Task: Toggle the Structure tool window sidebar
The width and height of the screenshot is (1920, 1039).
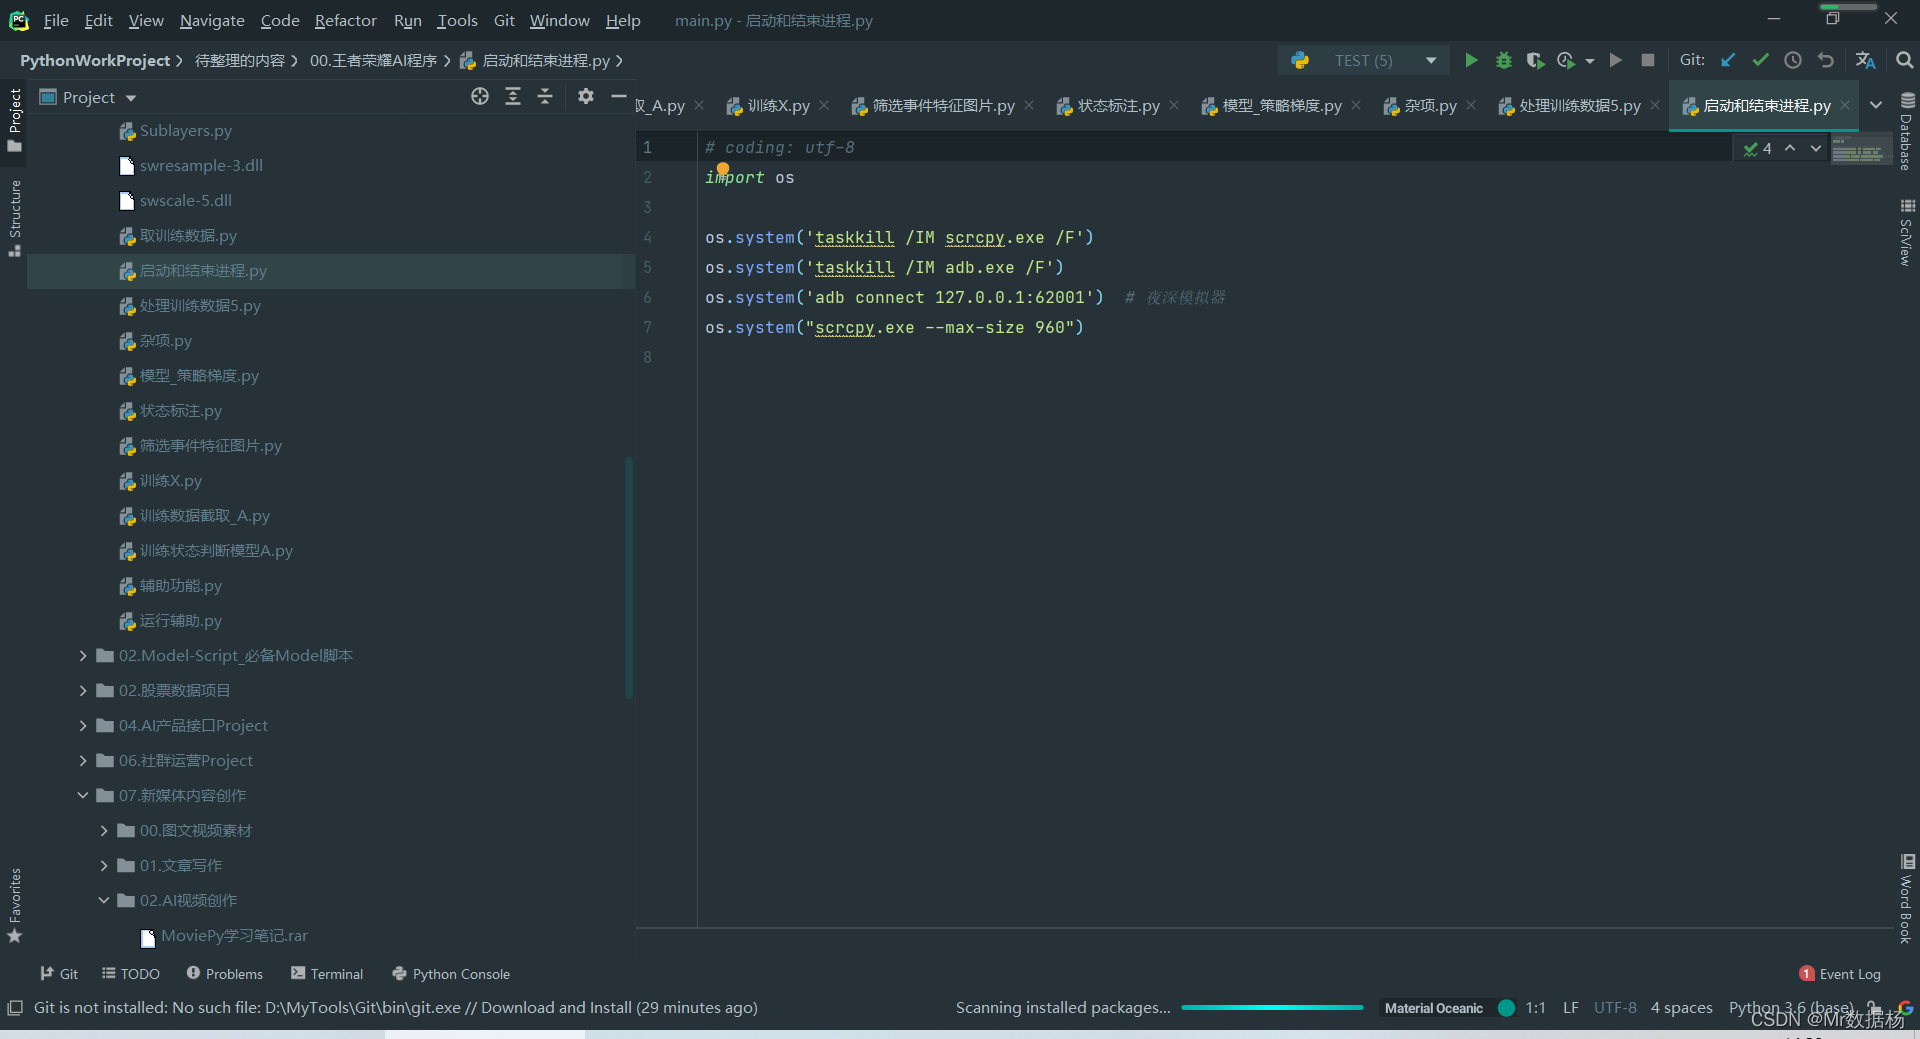Action: pyautogui.click(x=14, y=217)
